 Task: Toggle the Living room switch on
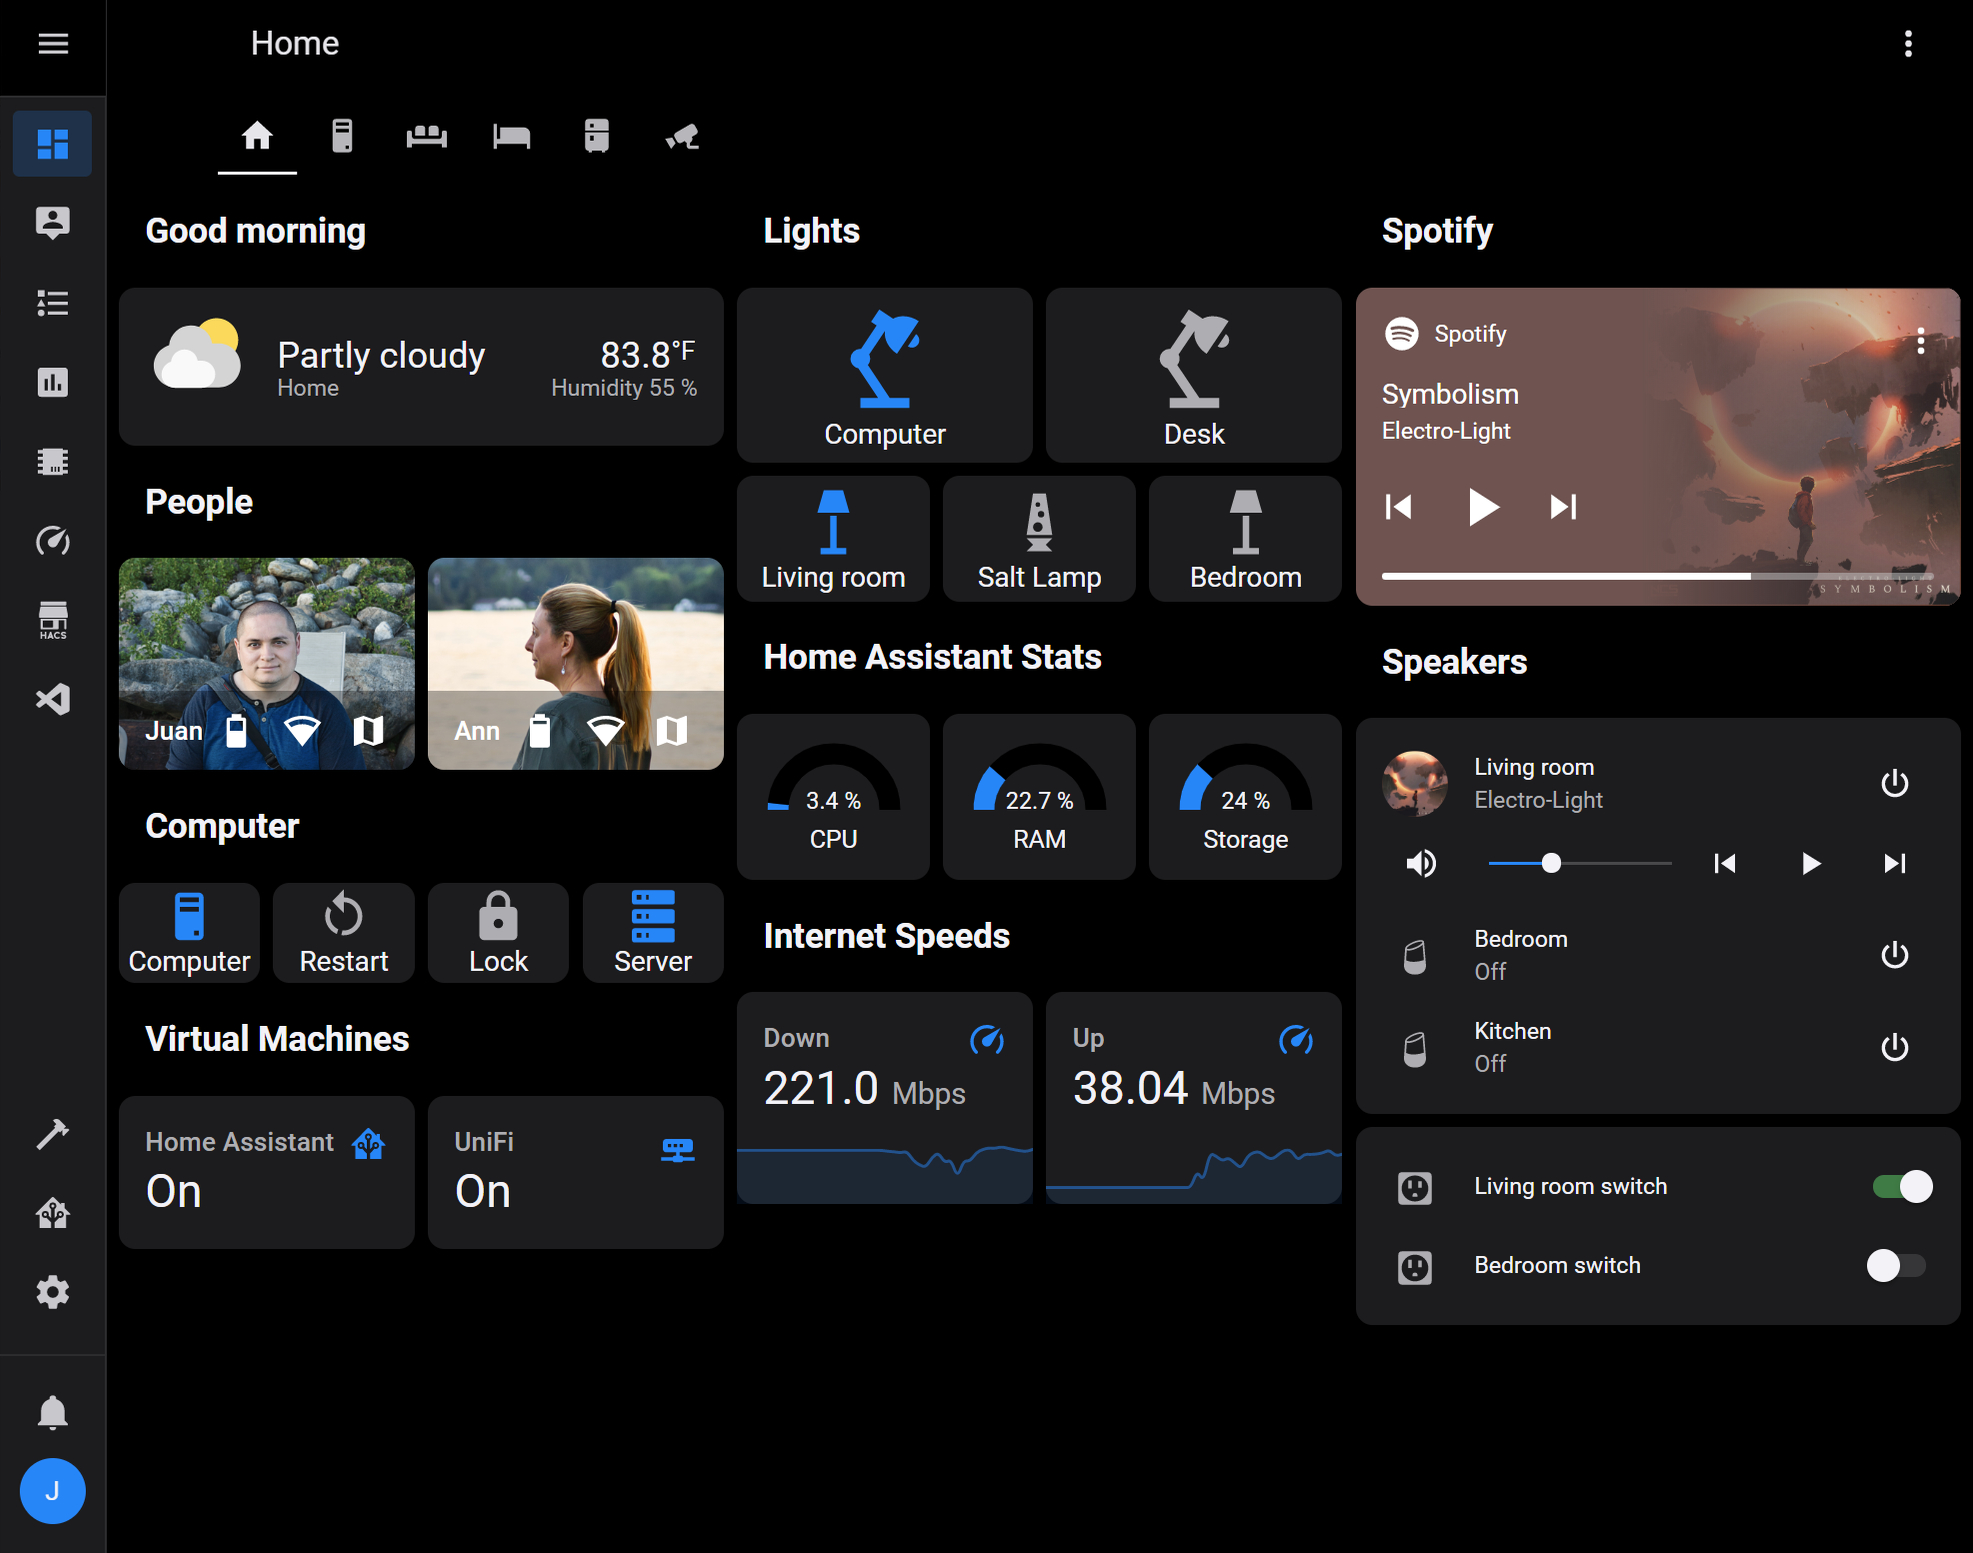click(x=1898, y=1186)
